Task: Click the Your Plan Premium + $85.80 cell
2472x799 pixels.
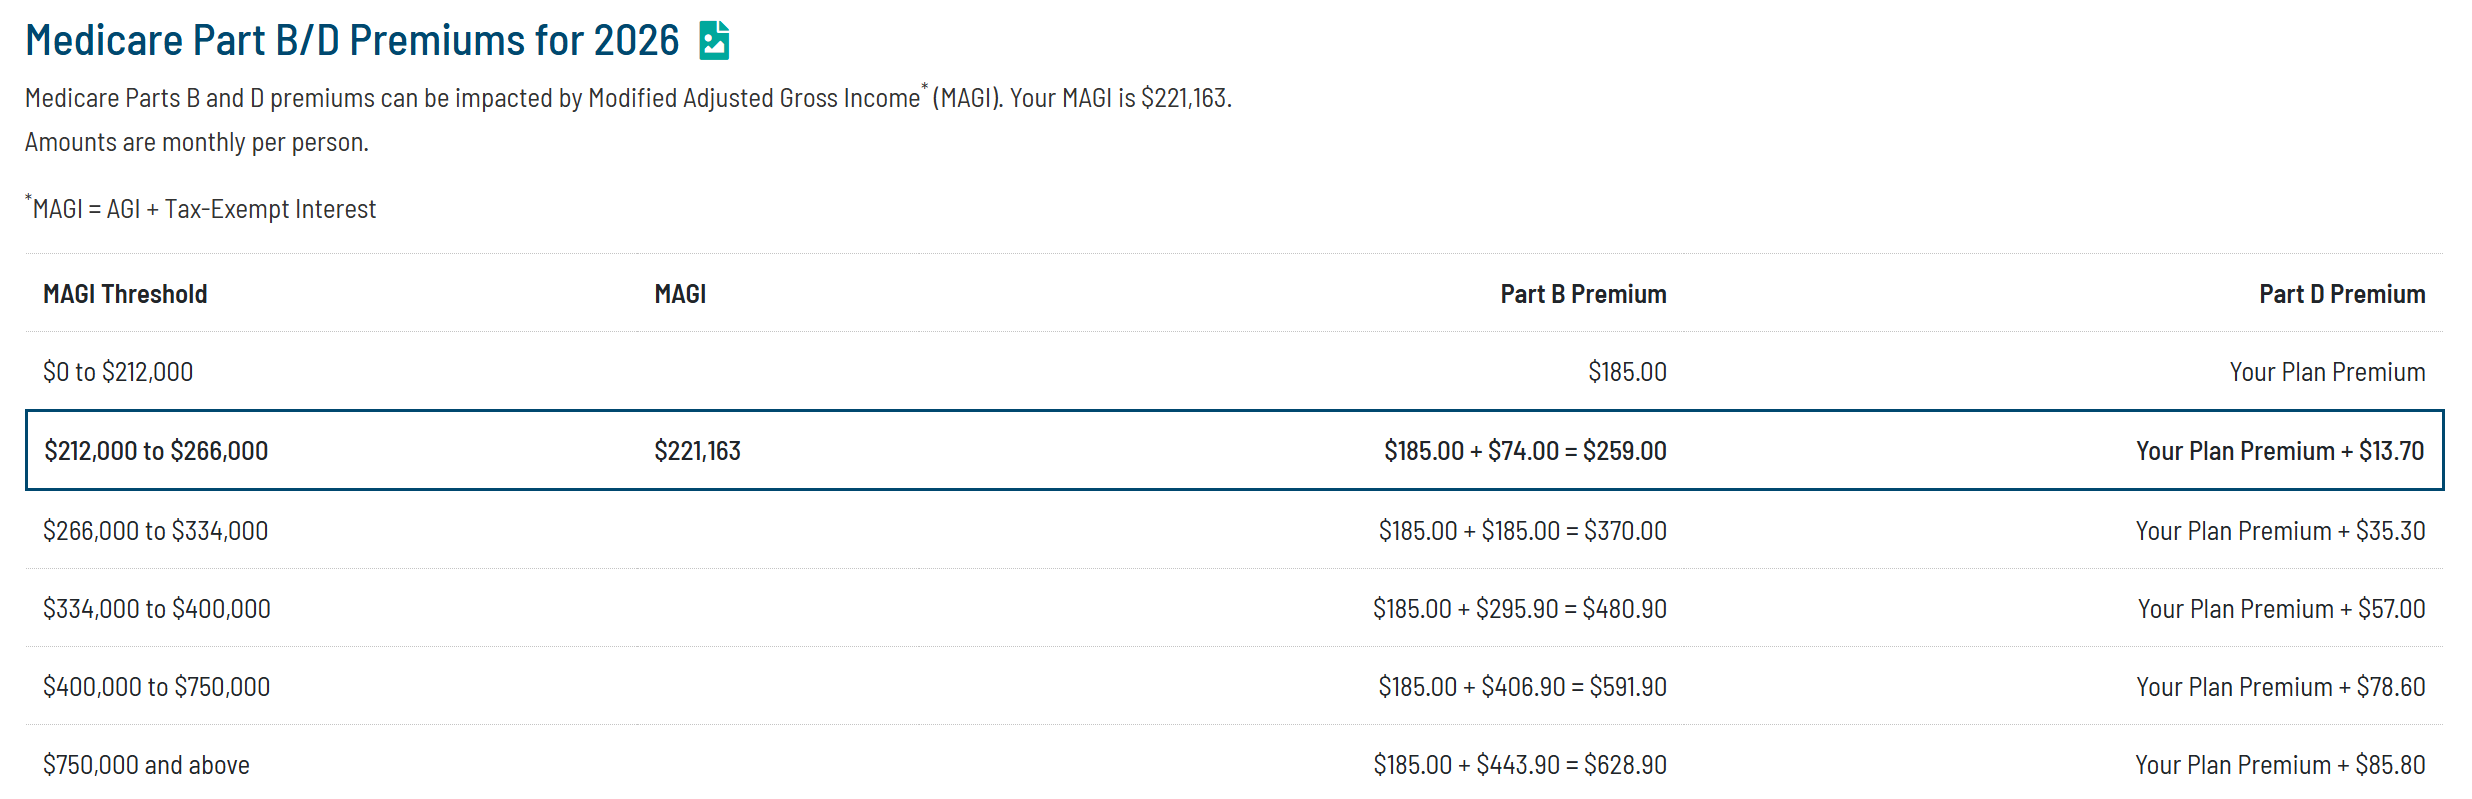Action: click(2280, 765)
